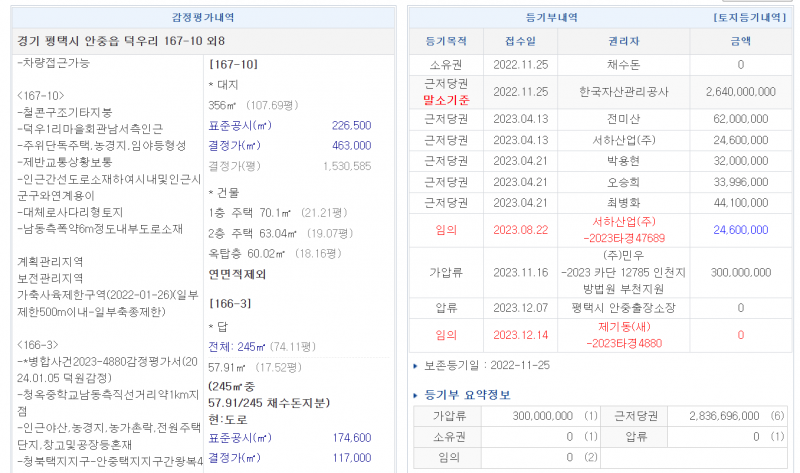This screenshot has width=800, height=473.
Task: Click the 2층 주택 63.04㎡ line
Action: (x=281, y=234)
